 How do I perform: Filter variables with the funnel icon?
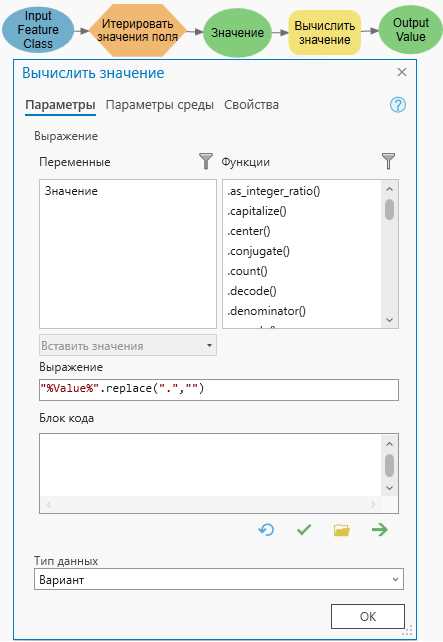206,161
